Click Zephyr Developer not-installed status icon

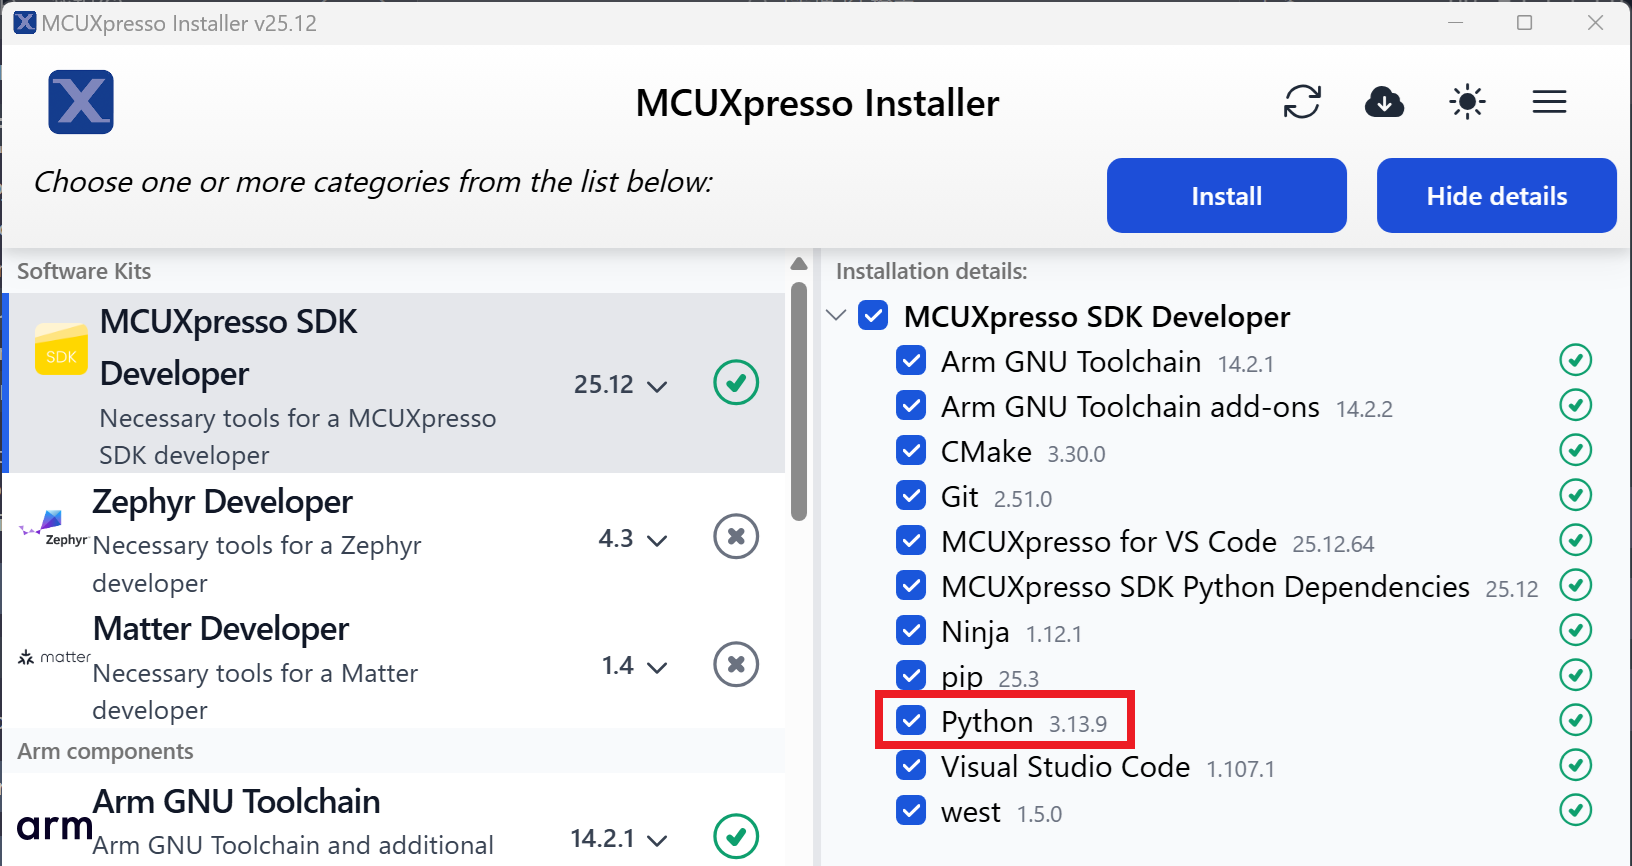pyautogui.click(x=736, y=537)
